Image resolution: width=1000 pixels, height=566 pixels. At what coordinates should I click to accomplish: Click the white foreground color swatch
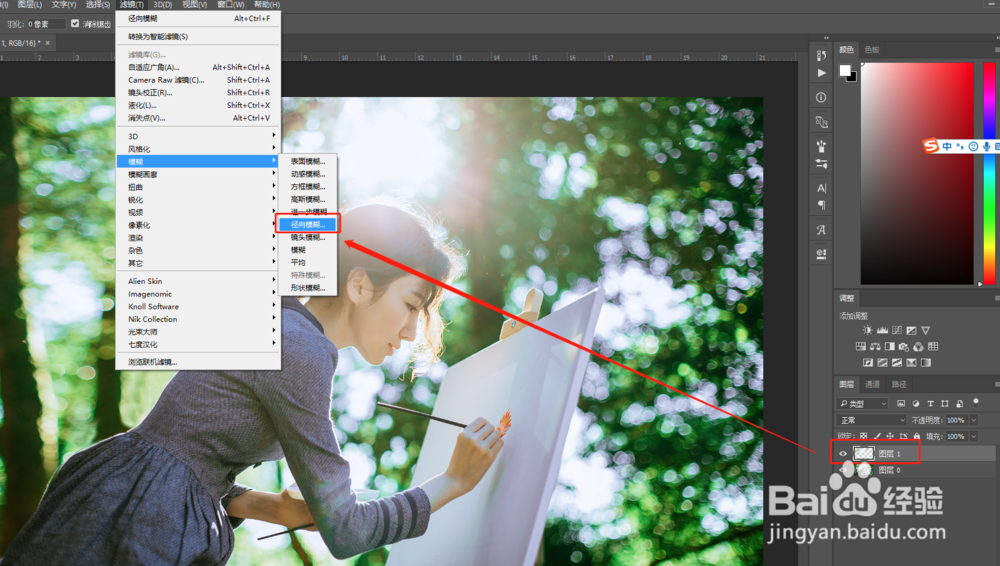845,70
